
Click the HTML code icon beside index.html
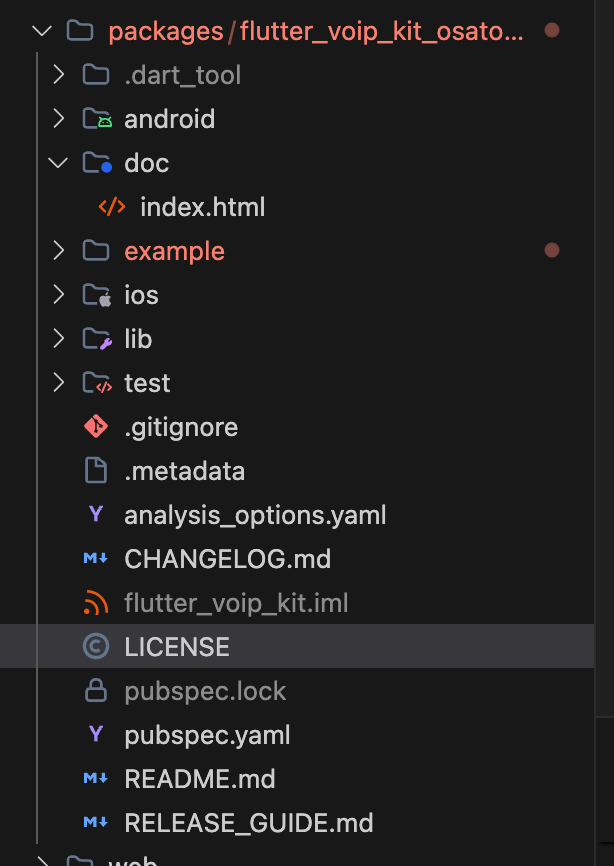click(112, 207)
